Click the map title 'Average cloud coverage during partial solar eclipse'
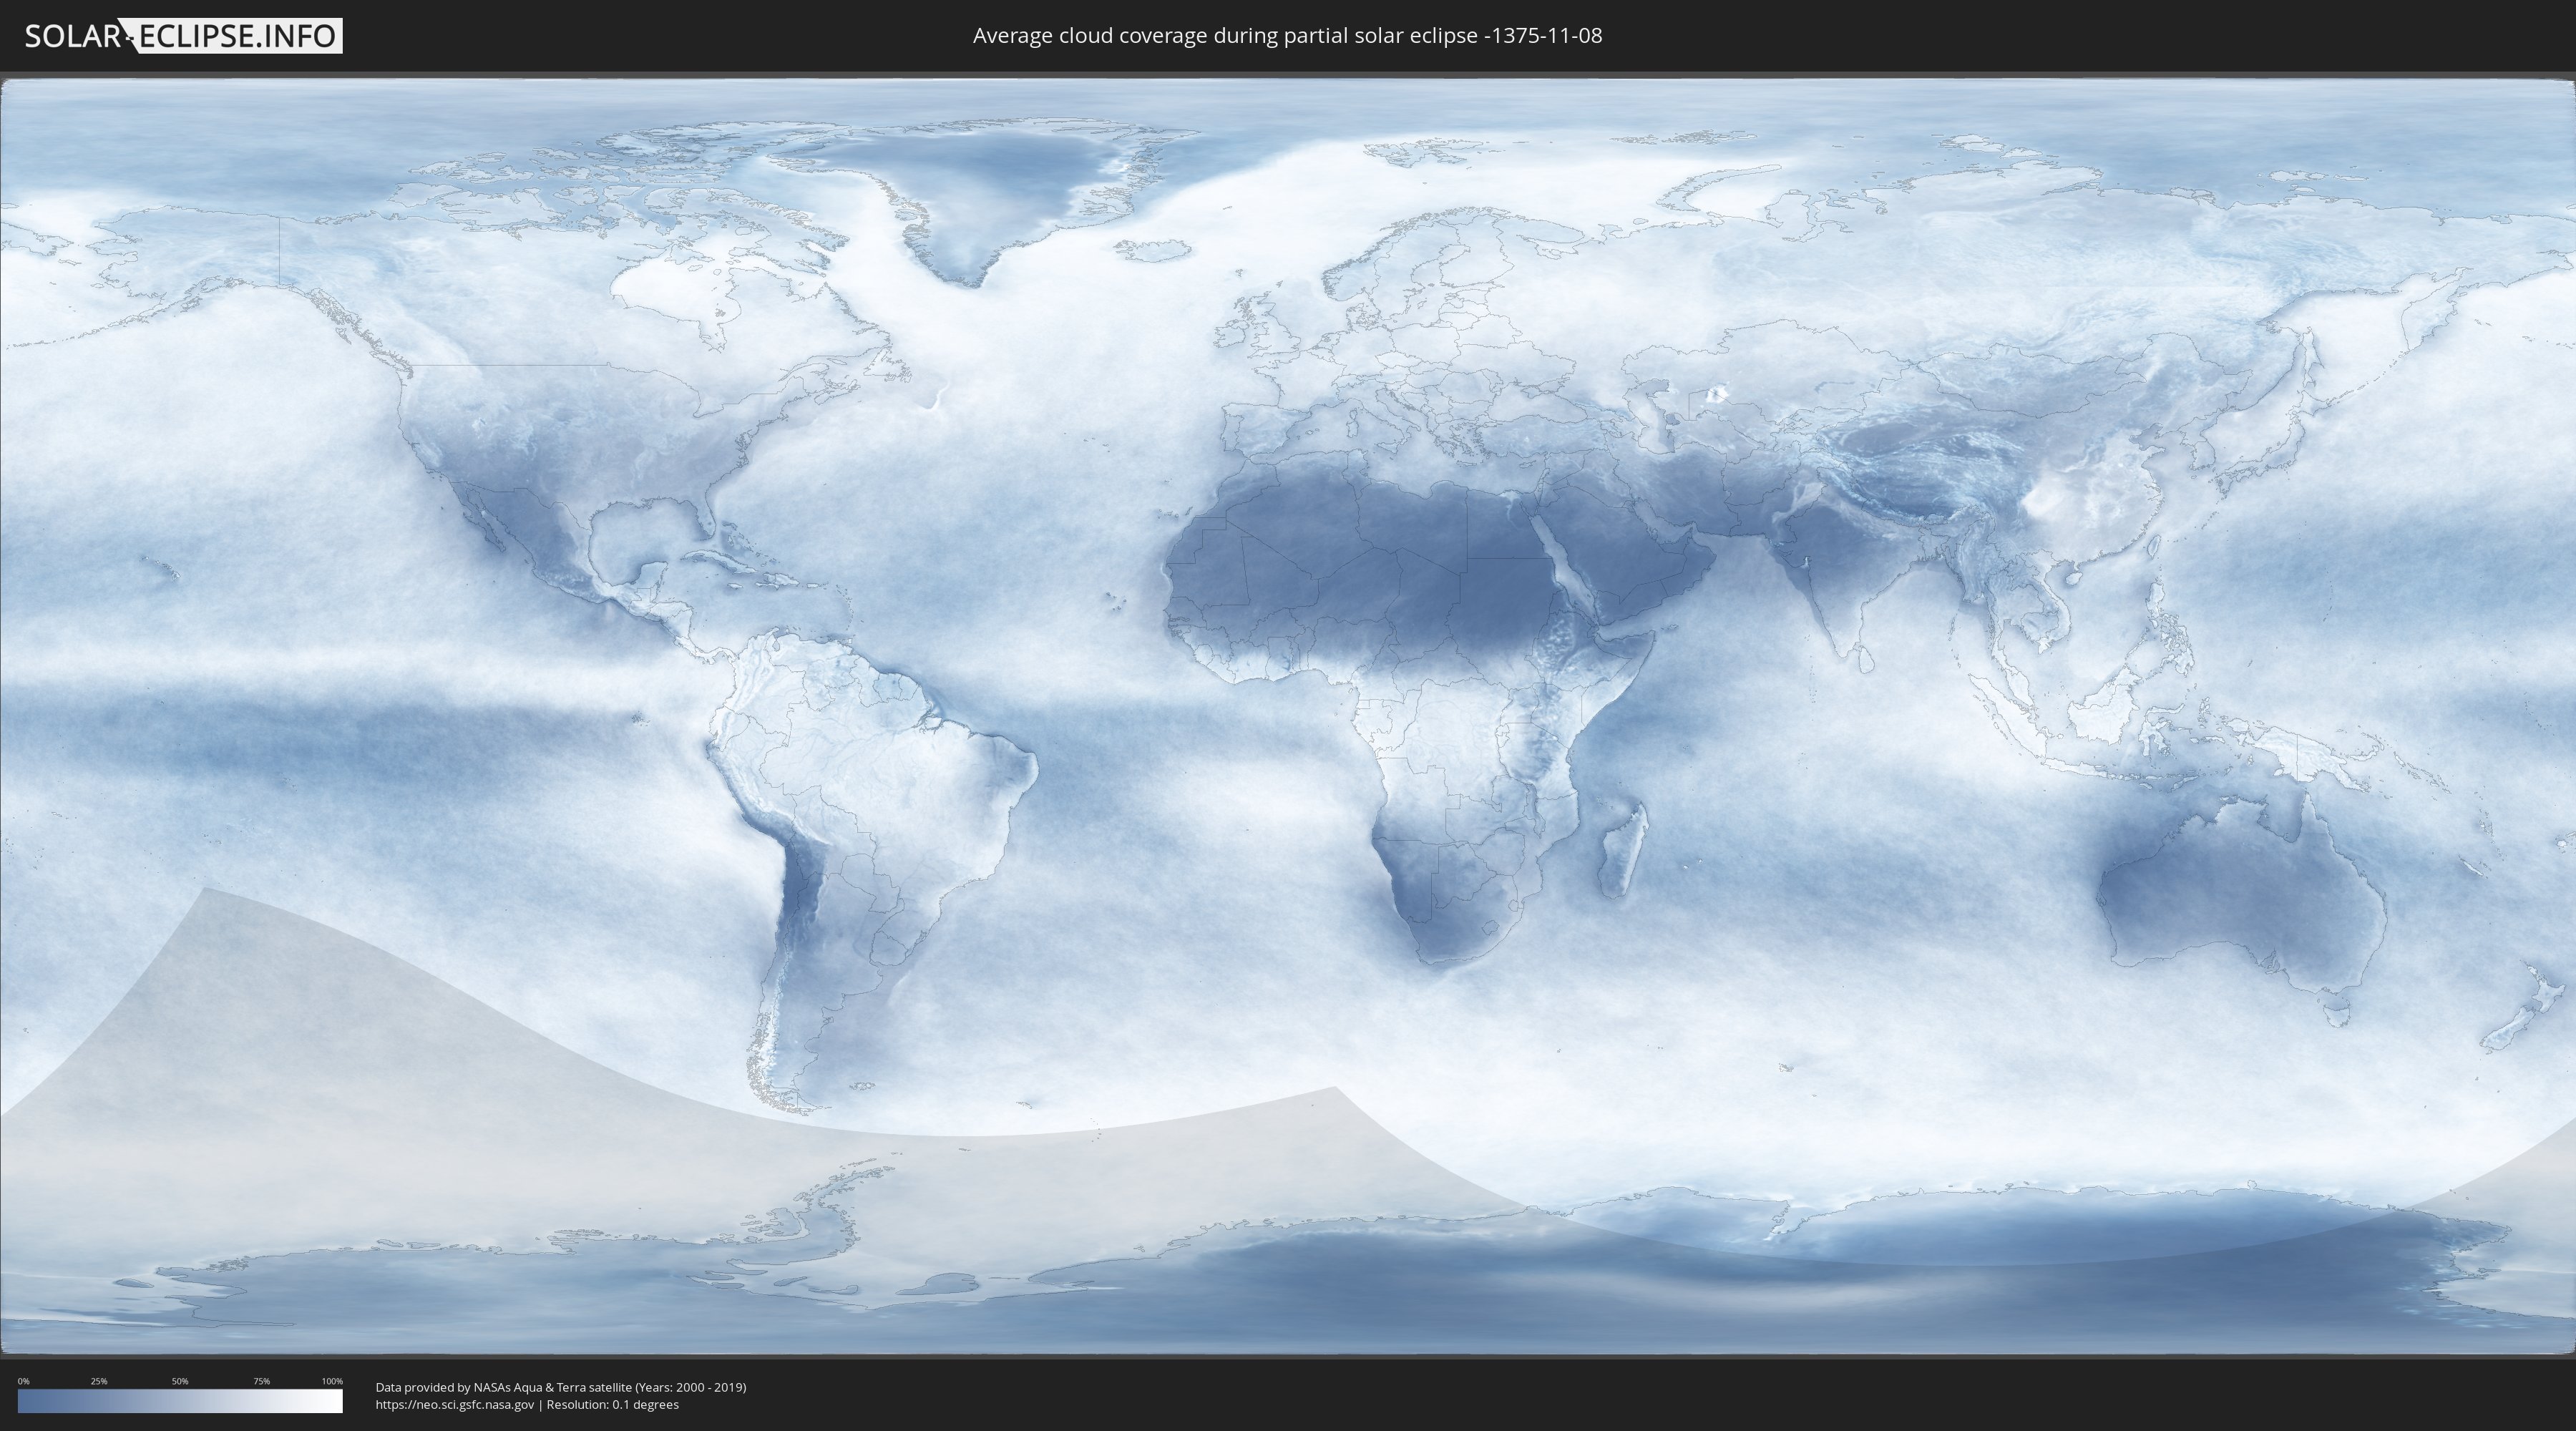Image resolution: width=2576 pixels, height=1431 pixels. 1287,36
